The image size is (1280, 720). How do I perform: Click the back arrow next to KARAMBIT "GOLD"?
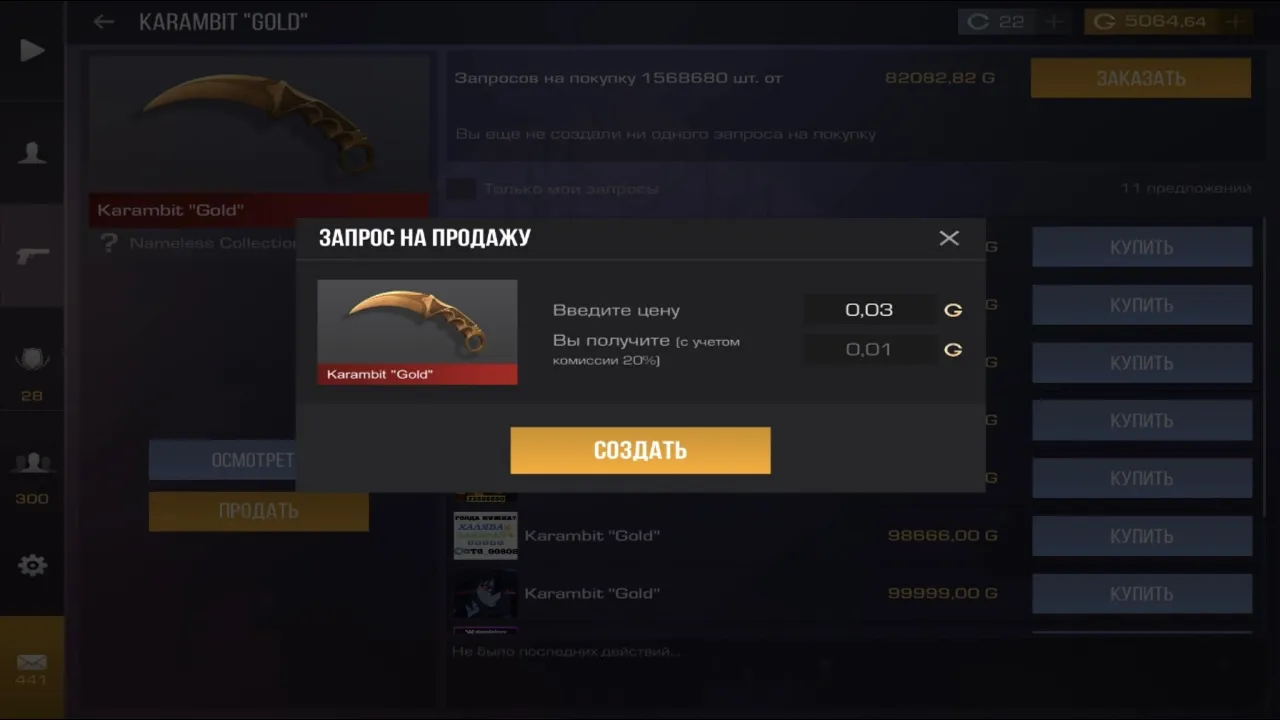pos(103,22)
